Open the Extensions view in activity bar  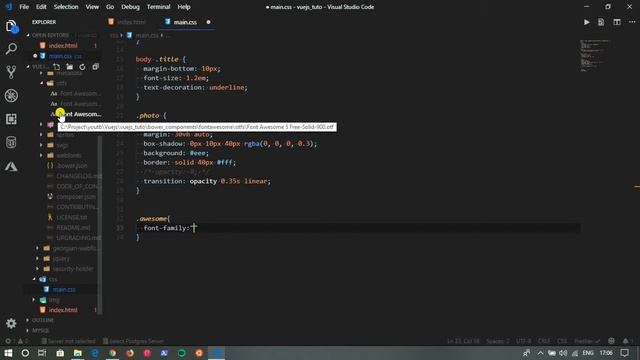coord(11,119)
